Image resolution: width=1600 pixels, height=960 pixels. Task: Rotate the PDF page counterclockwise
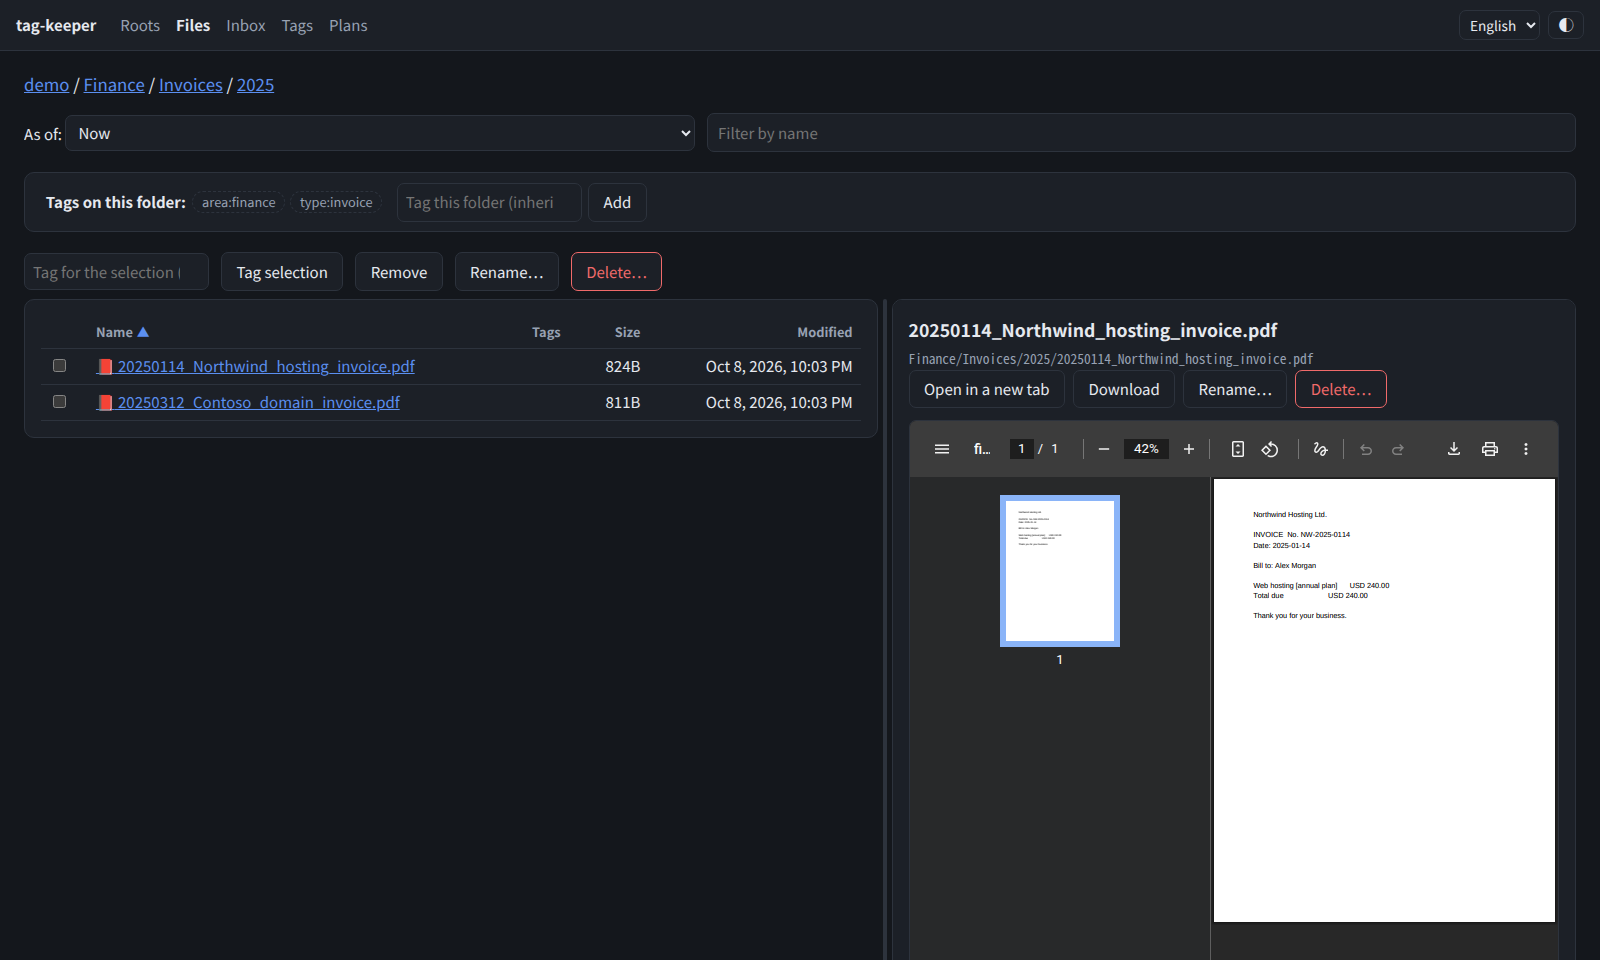click(1270, 449)
